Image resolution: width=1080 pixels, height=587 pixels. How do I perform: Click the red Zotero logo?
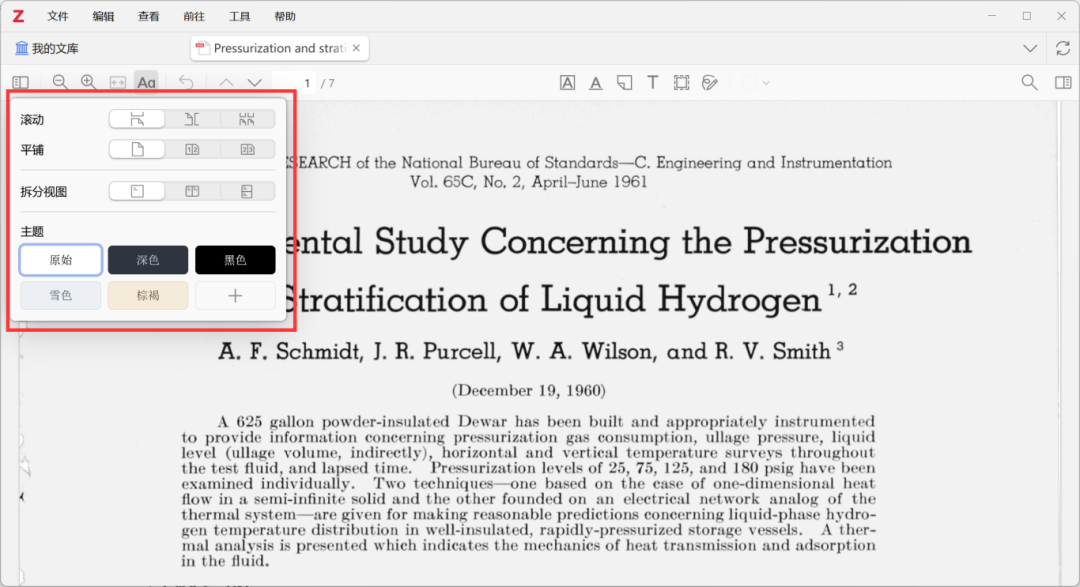click(x=19, y=16)
